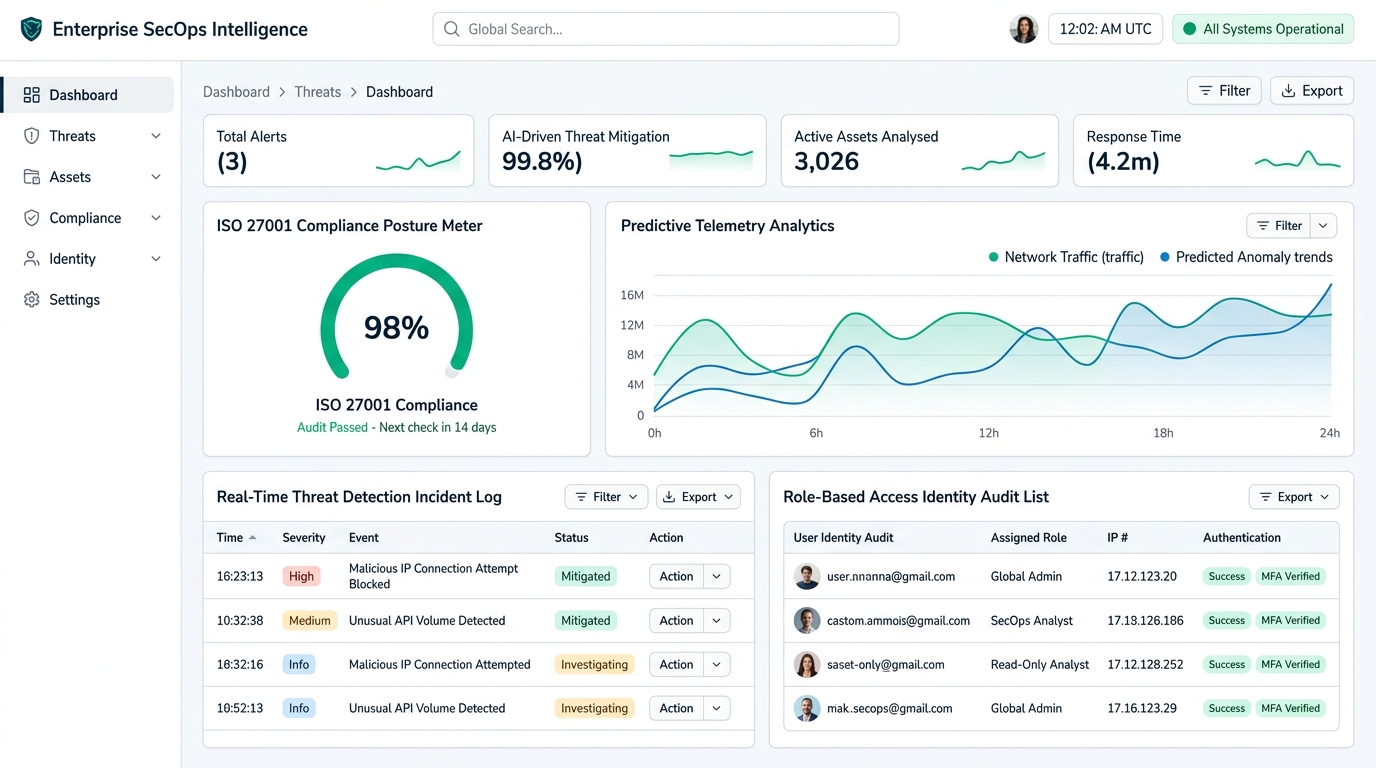Click the Compliance shield-check icon in sidebar

(x=31, y=218)
